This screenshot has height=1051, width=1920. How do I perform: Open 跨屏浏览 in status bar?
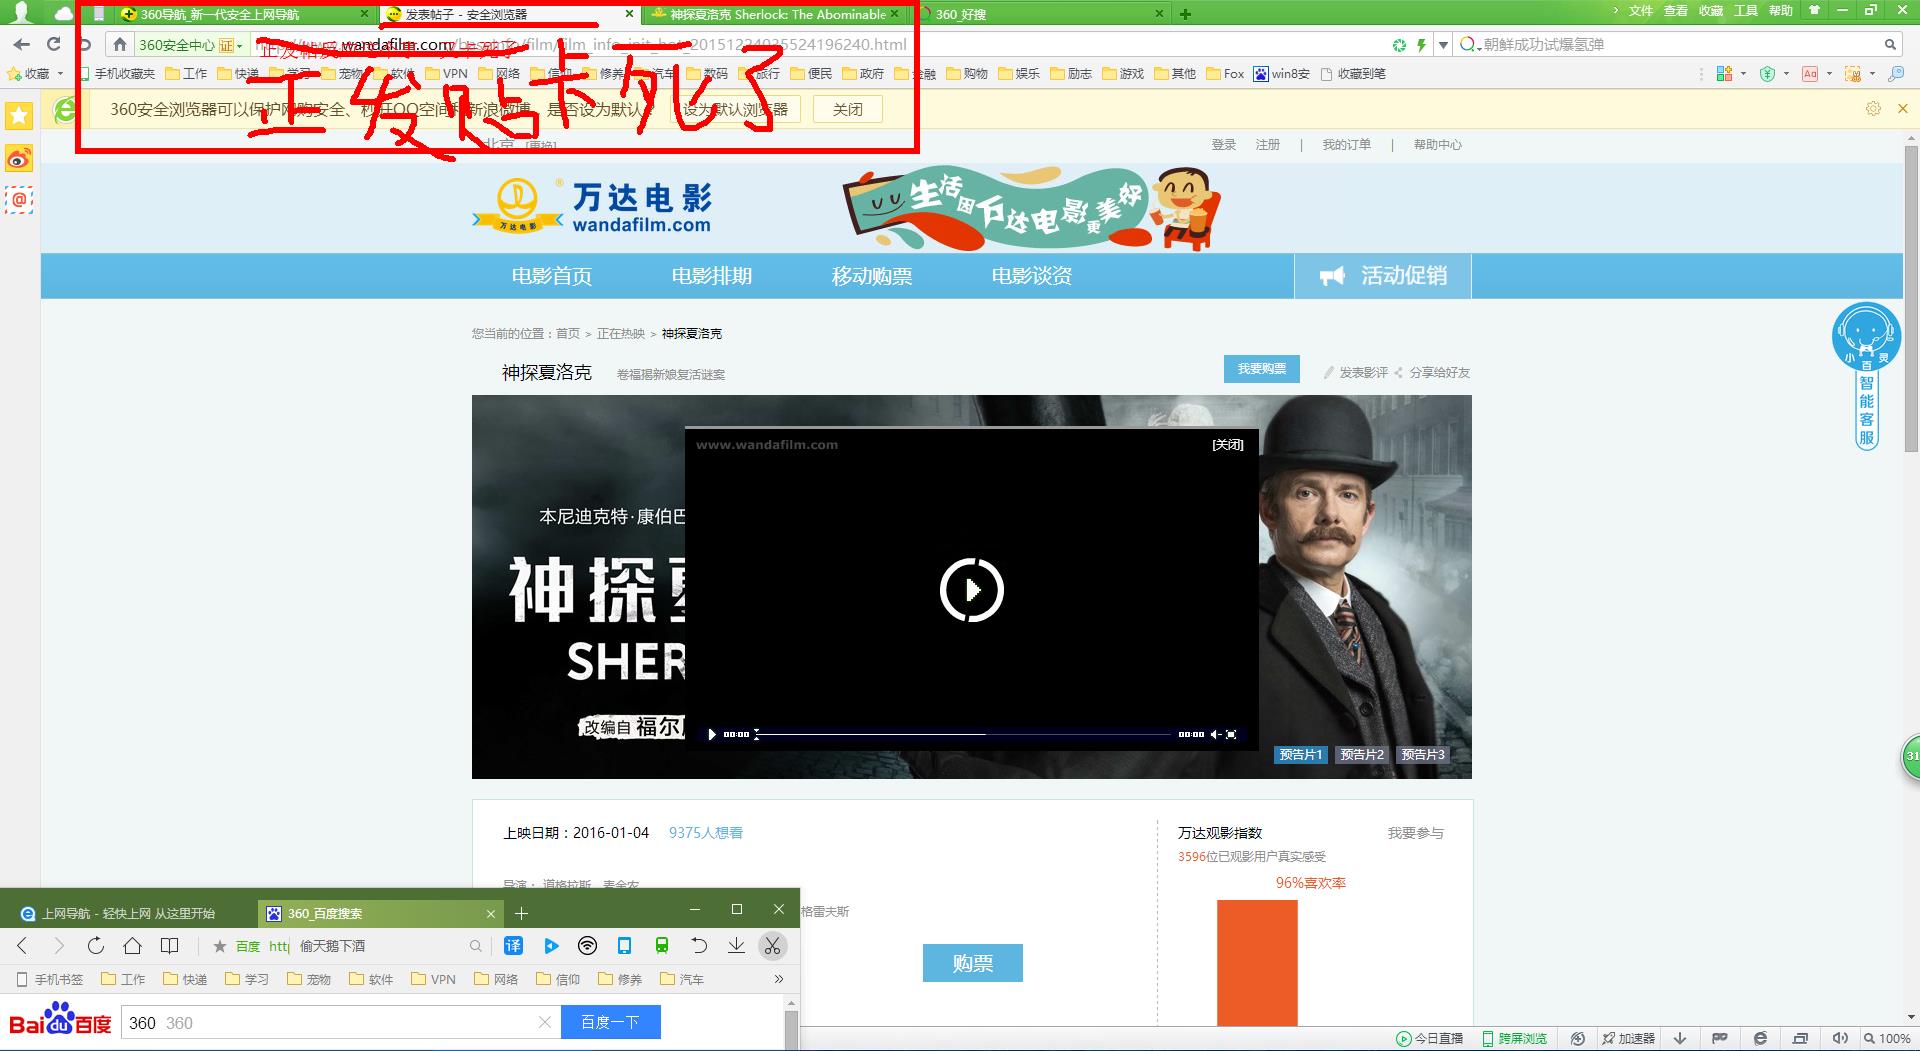coord(1514,1039)
